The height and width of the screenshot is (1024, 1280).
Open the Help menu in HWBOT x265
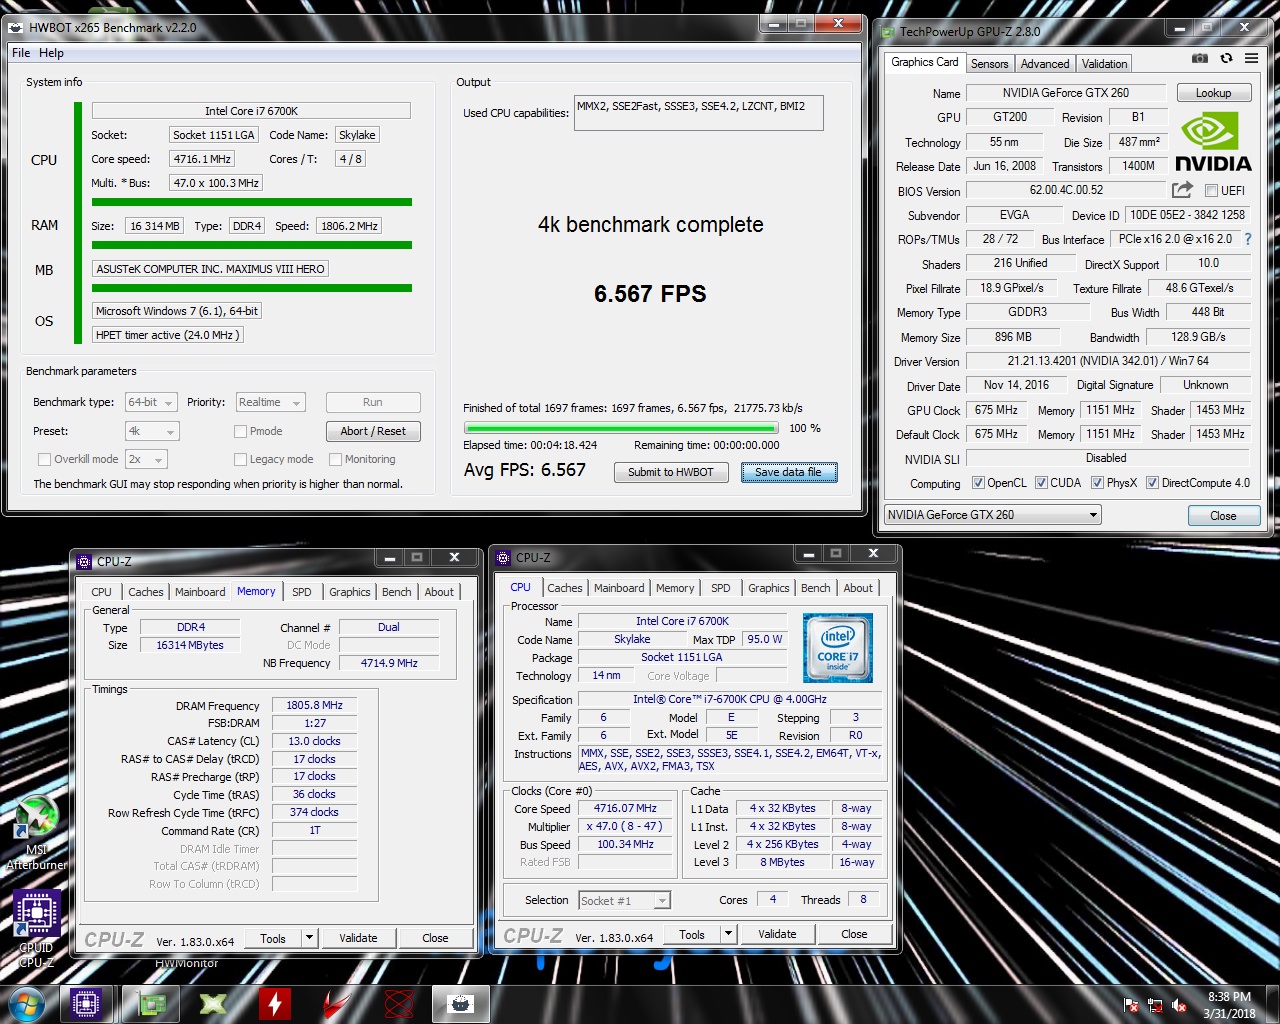51,53
